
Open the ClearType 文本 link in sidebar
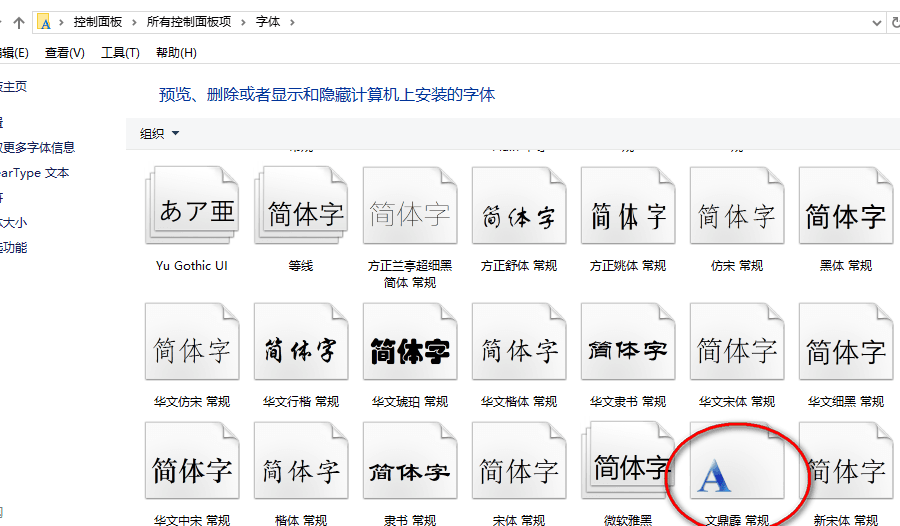(35, 173)
